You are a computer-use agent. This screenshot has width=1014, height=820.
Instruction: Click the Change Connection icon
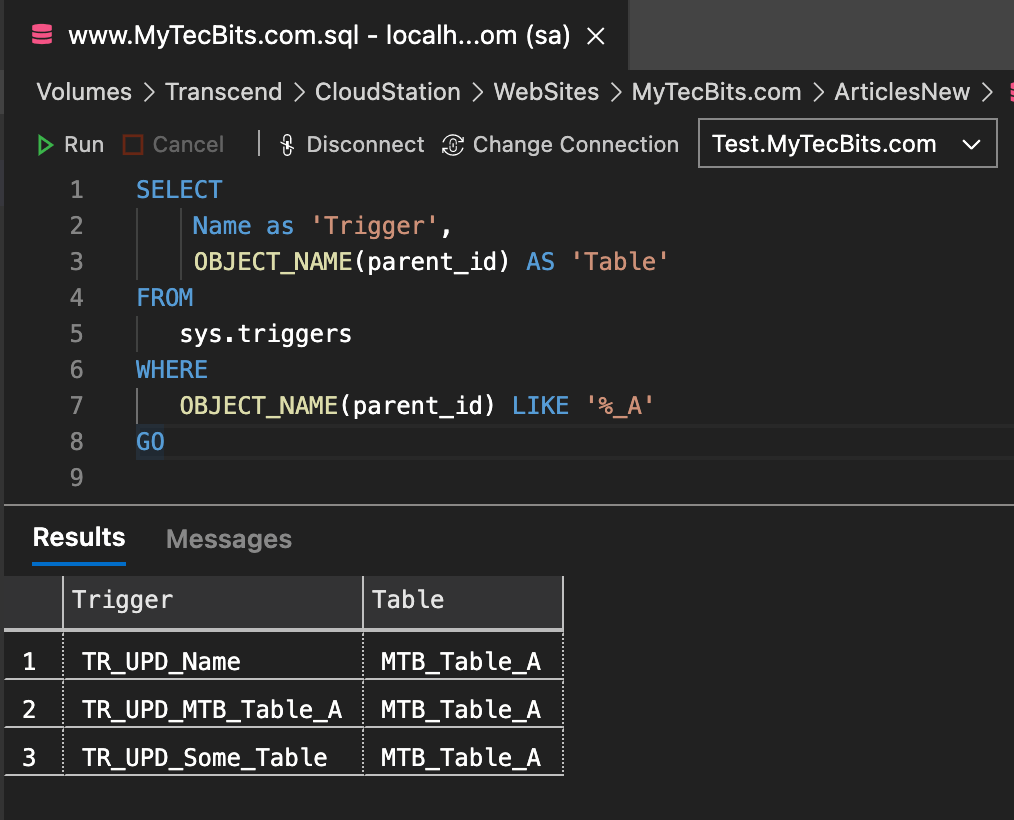click(x=453, y=145)
